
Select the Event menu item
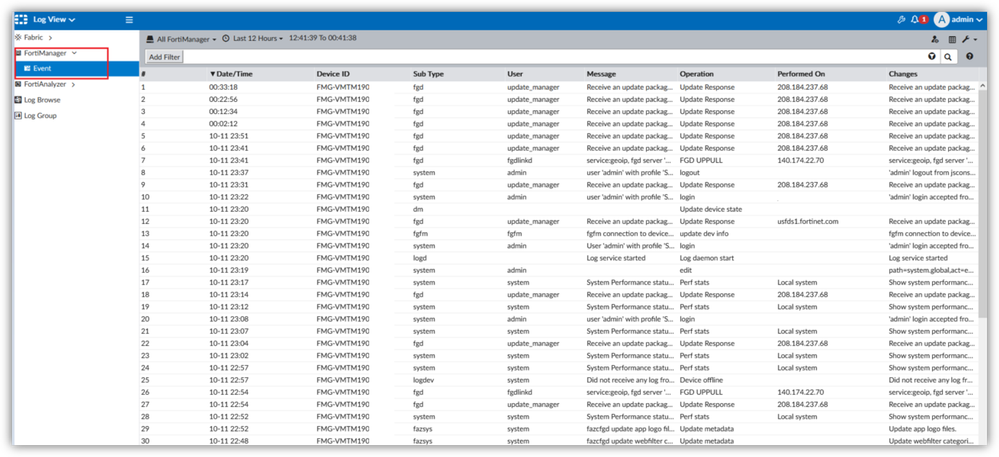coord(76,68)
